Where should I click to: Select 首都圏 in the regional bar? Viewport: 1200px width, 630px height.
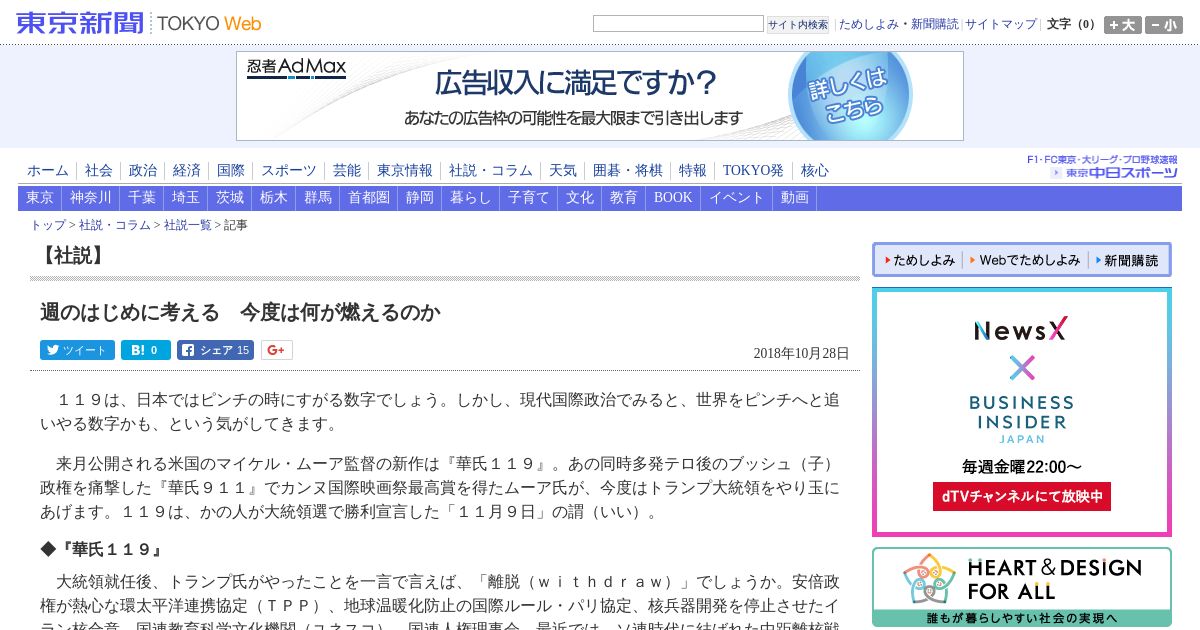click(369, 198)
